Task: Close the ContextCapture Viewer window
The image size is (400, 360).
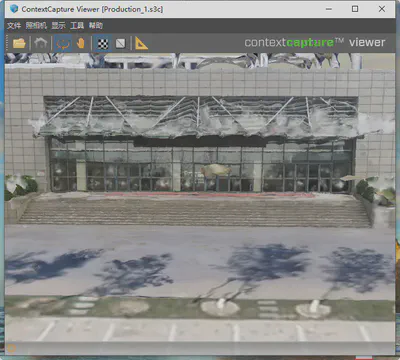Action: [382, 9]
